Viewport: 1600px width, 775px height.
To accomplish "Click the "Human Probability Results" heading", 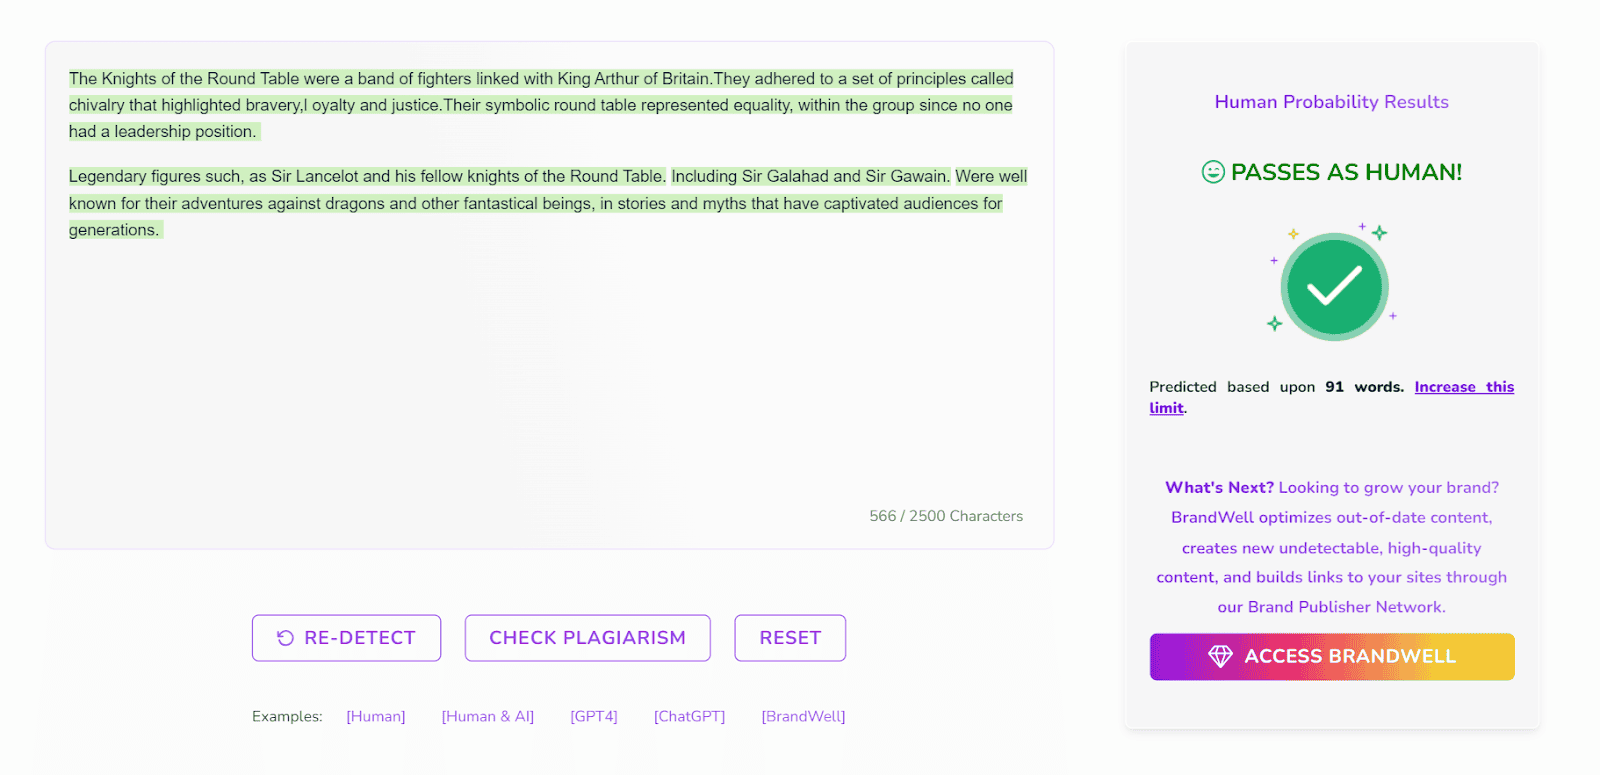I will coord(1331,102).
